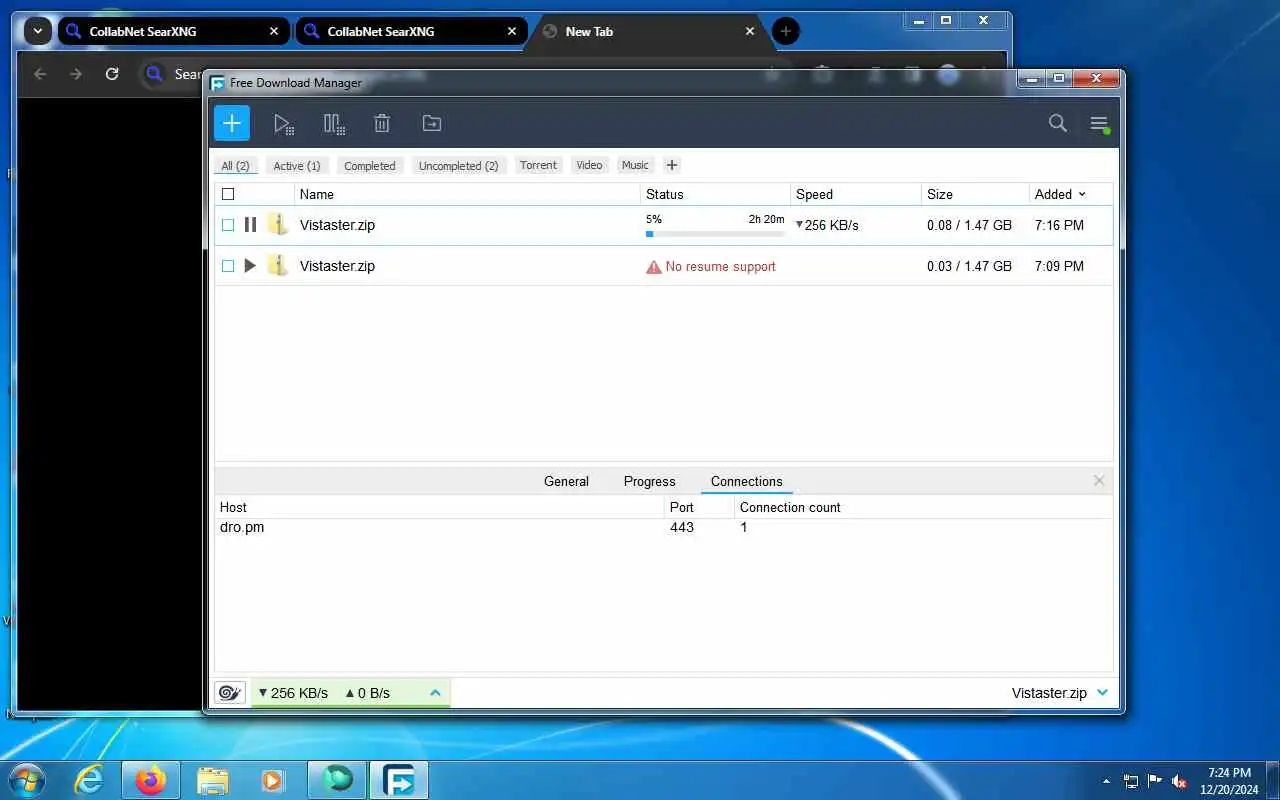Open the clock showing 7:24 PM
Screen dimensions: 1280x800
pyautogui.click(x=1229, y=781)
